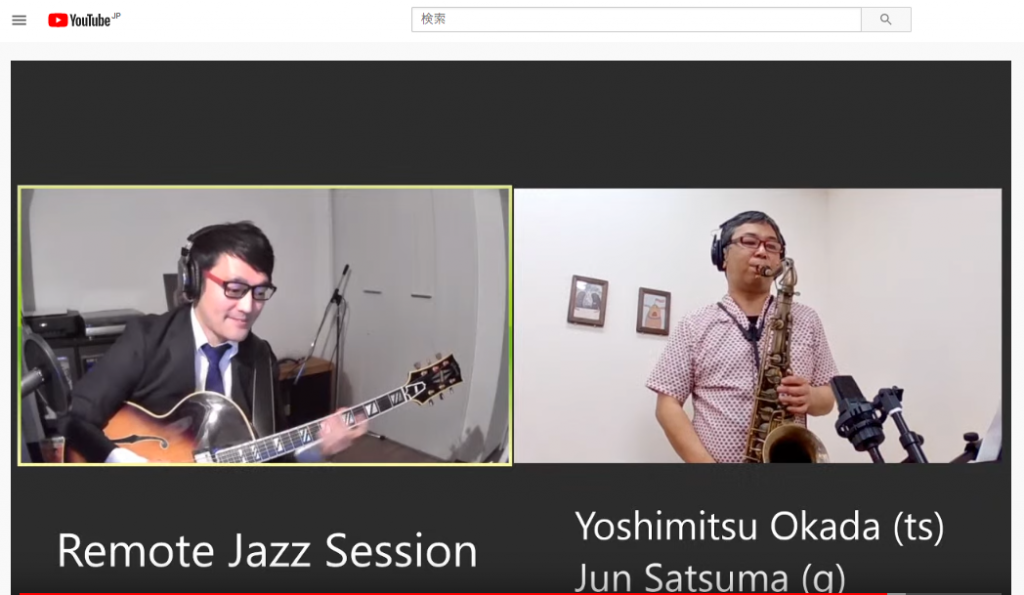Click the 'Jun Satsuma (g)' credit text
The height and width of the screenshot is (595, 1024).
[710, 578]
